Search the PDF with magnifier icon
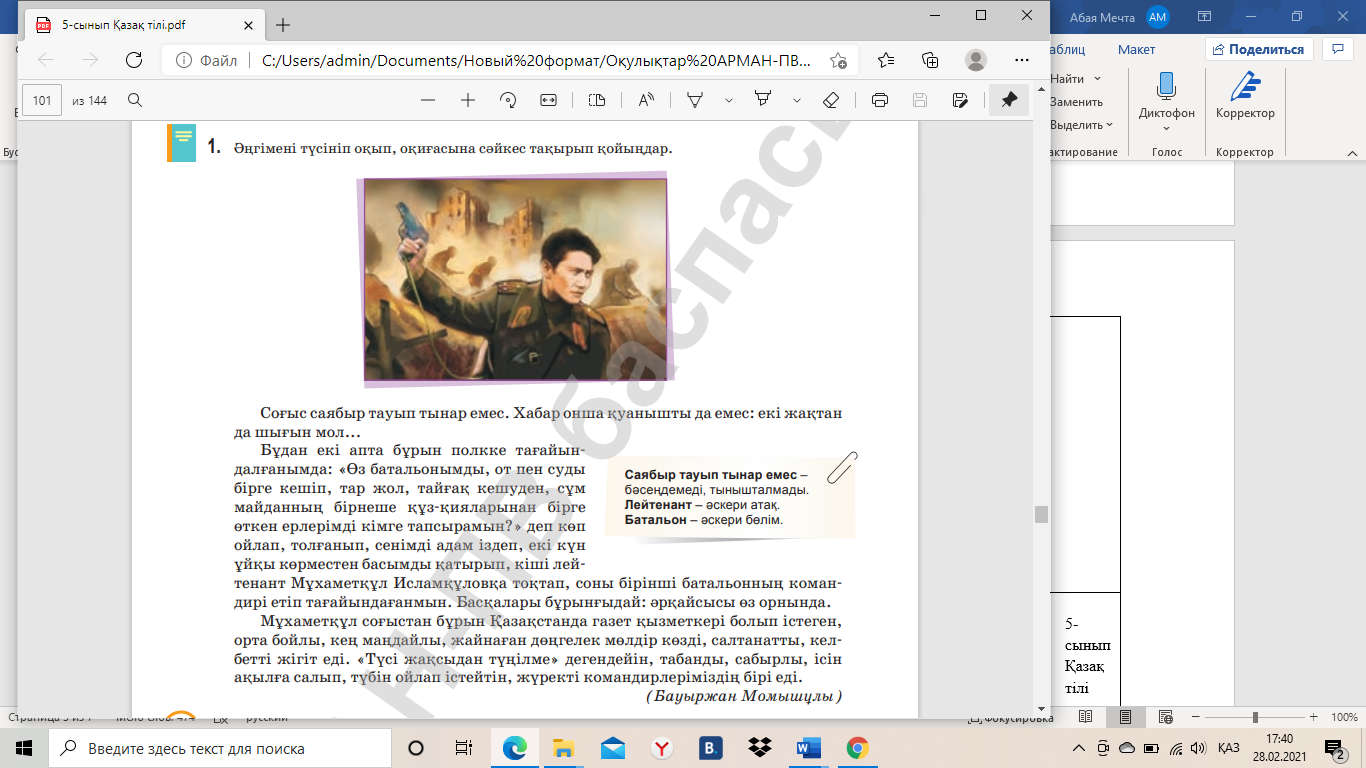 (x=135, y=100)
